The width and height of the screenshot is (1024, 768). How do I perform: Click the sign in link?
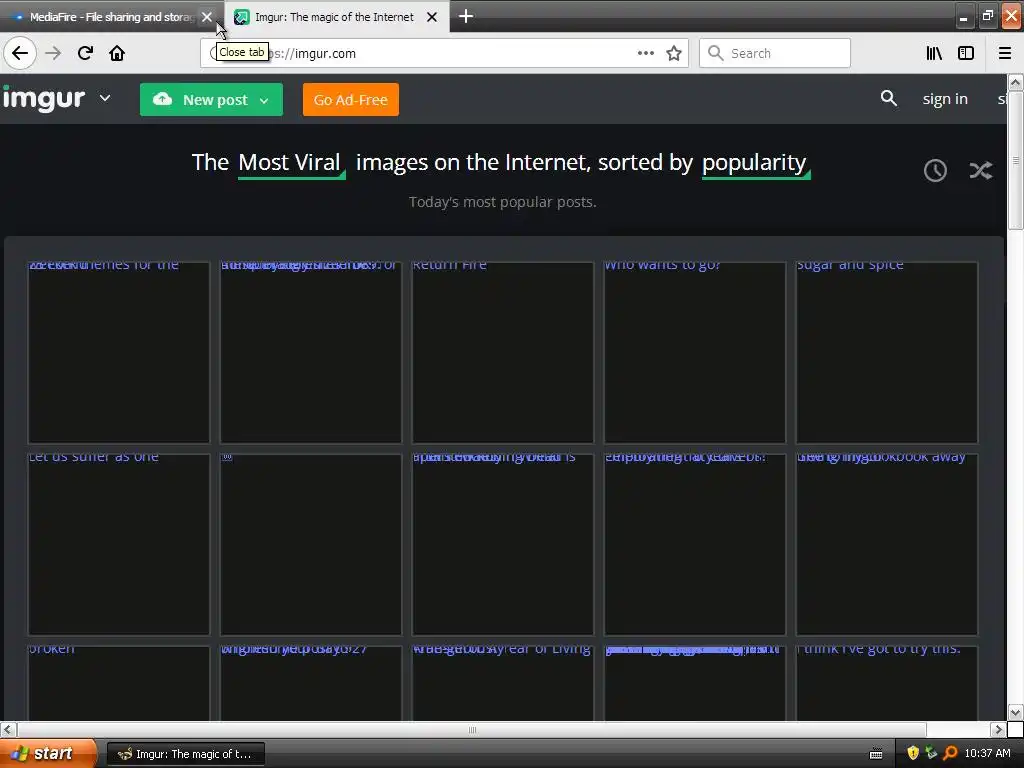click(x=945, y=99)
